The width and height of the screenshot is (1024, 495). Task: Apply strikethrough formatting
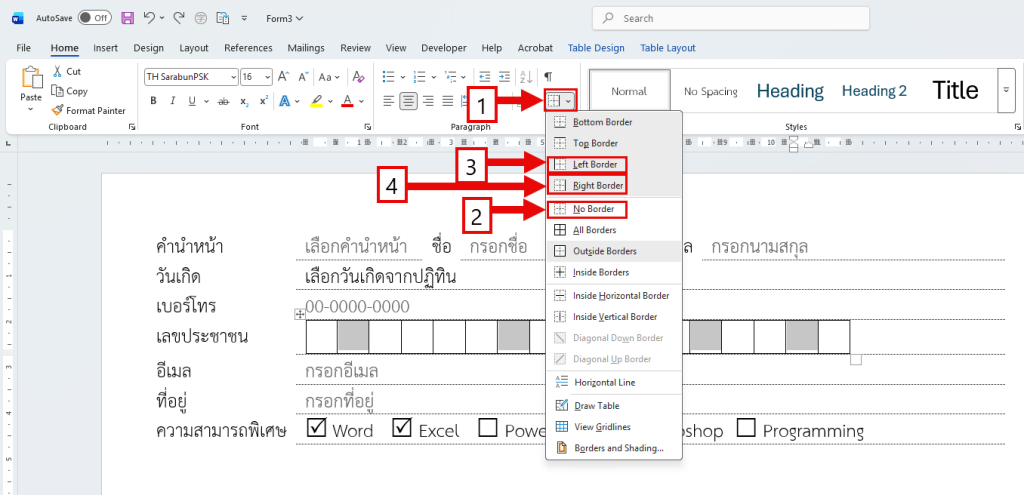tap(223, 101)
